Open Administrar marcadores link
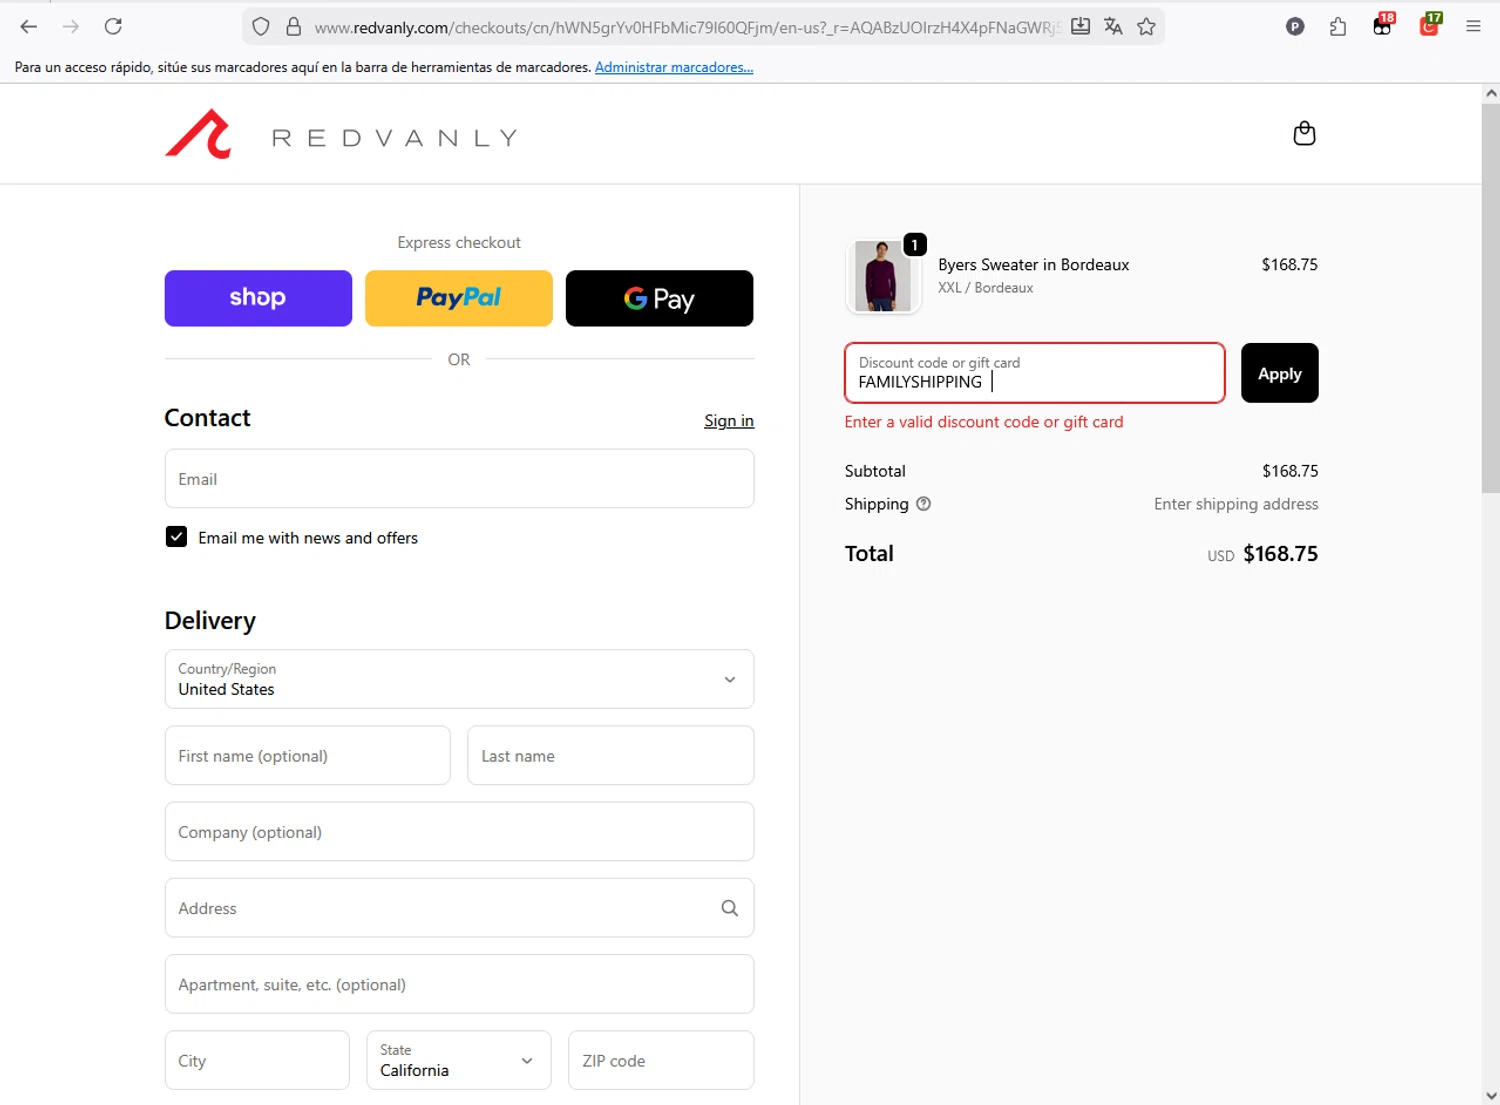The width and height of the screenshot is (1500, 1105). [x=674, y=67]
